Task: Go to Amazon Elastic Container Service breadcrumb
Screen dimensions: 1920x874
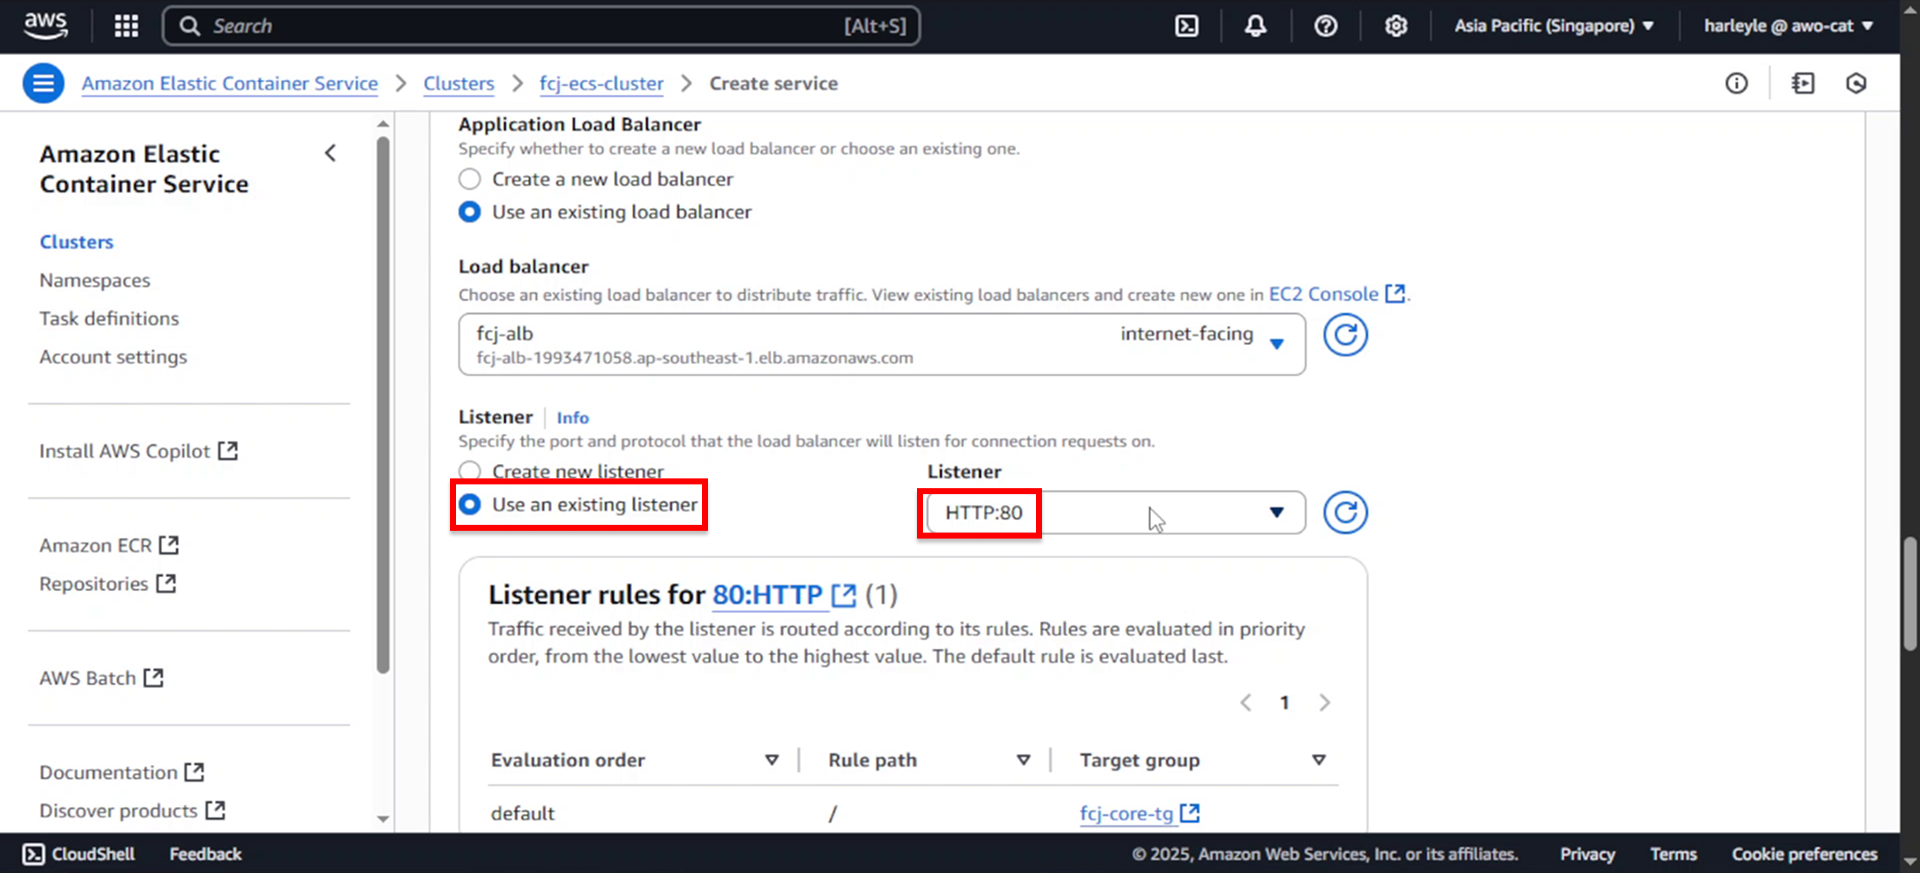Action: coord(230,84)
